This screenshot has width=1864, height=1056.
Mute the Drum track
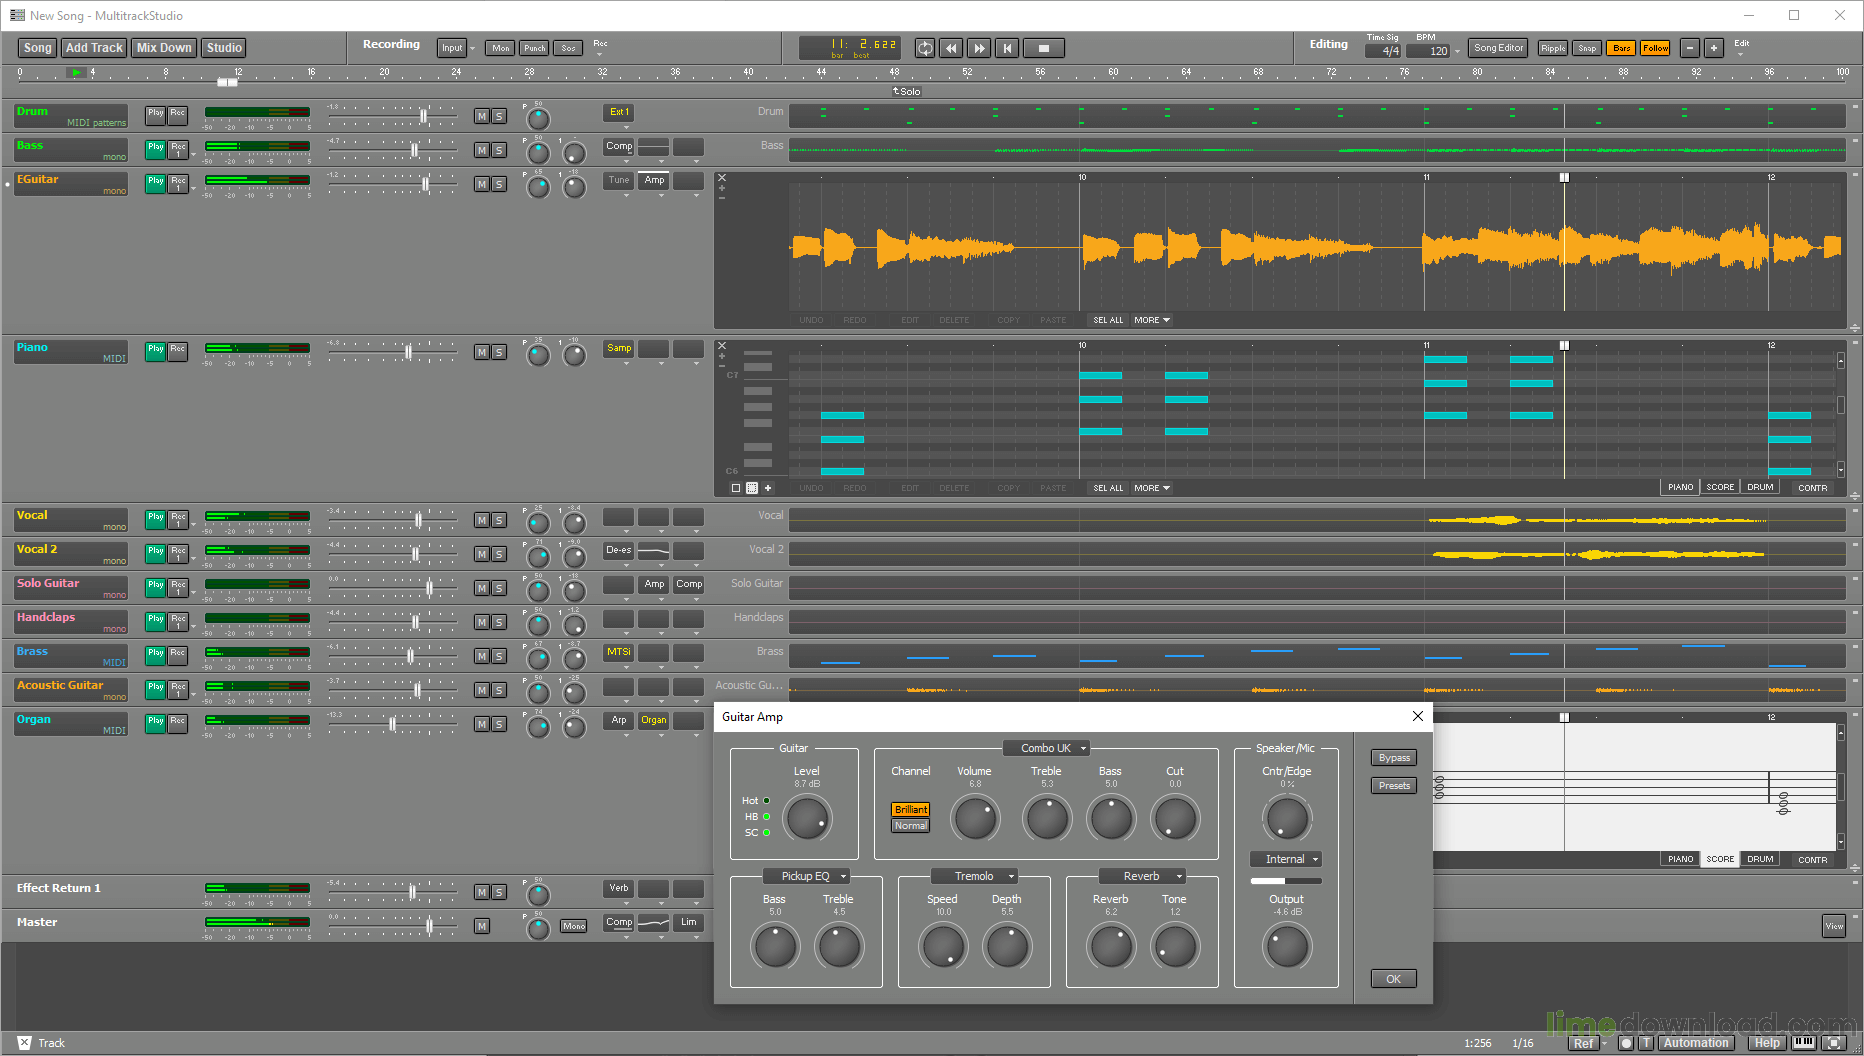coord(481,116)
